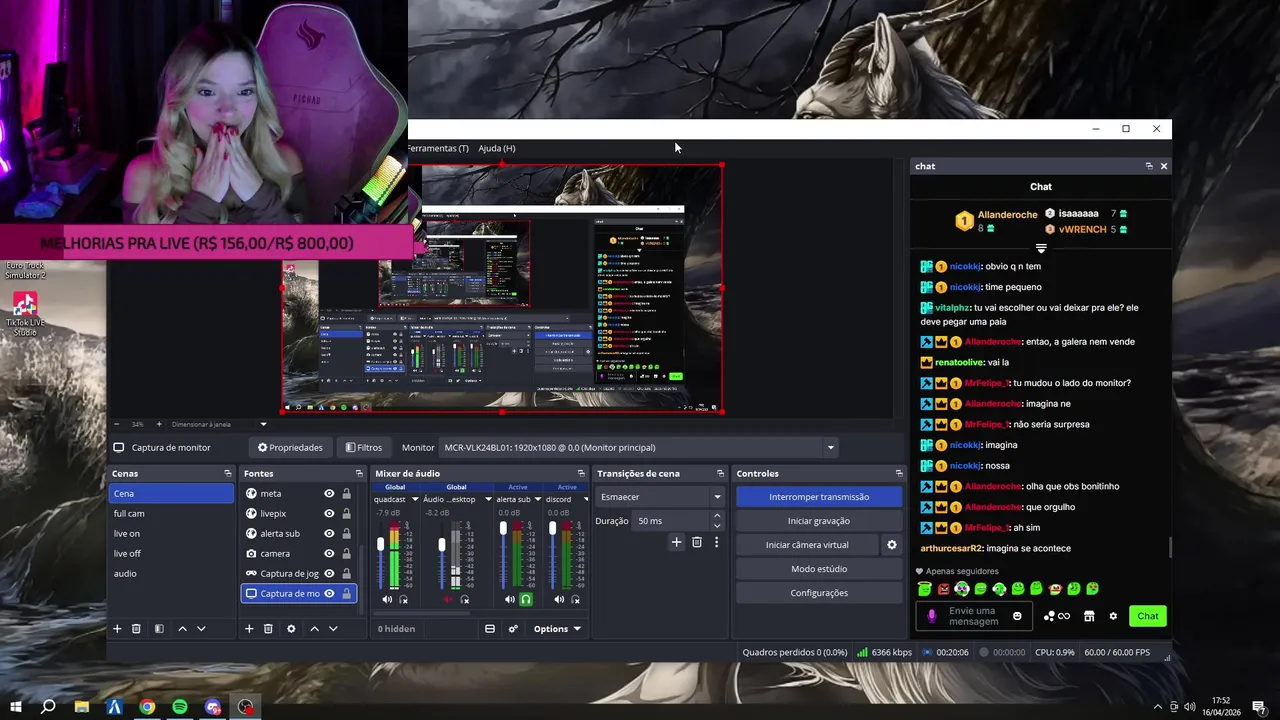Move source up with Fontes up arrow

pyautogui.click(x=314, y=629)
